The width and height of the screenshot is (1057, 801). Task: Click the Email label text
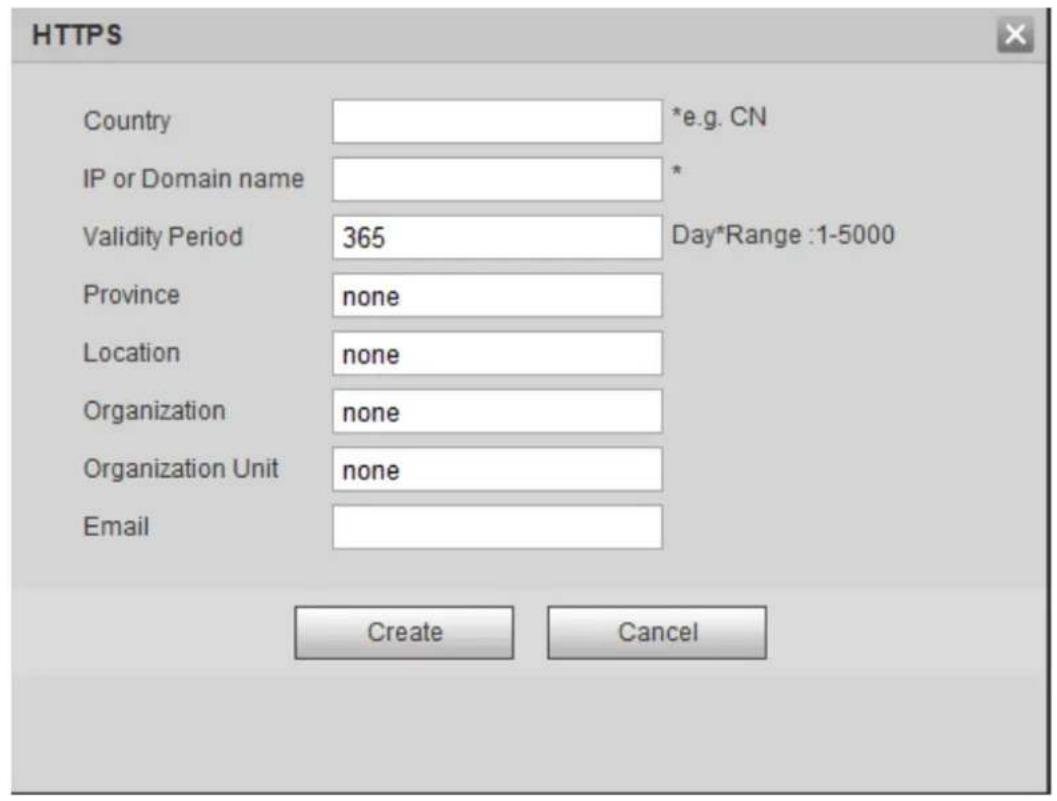coord(116,527)
